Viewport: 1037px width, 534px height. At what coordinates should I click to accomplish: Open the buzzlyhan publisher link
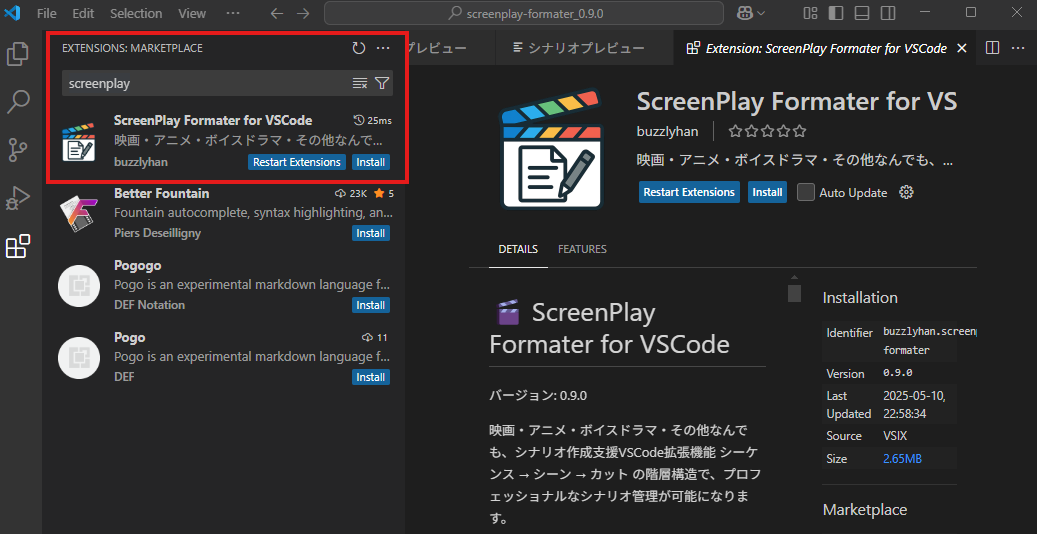(667, 131)
